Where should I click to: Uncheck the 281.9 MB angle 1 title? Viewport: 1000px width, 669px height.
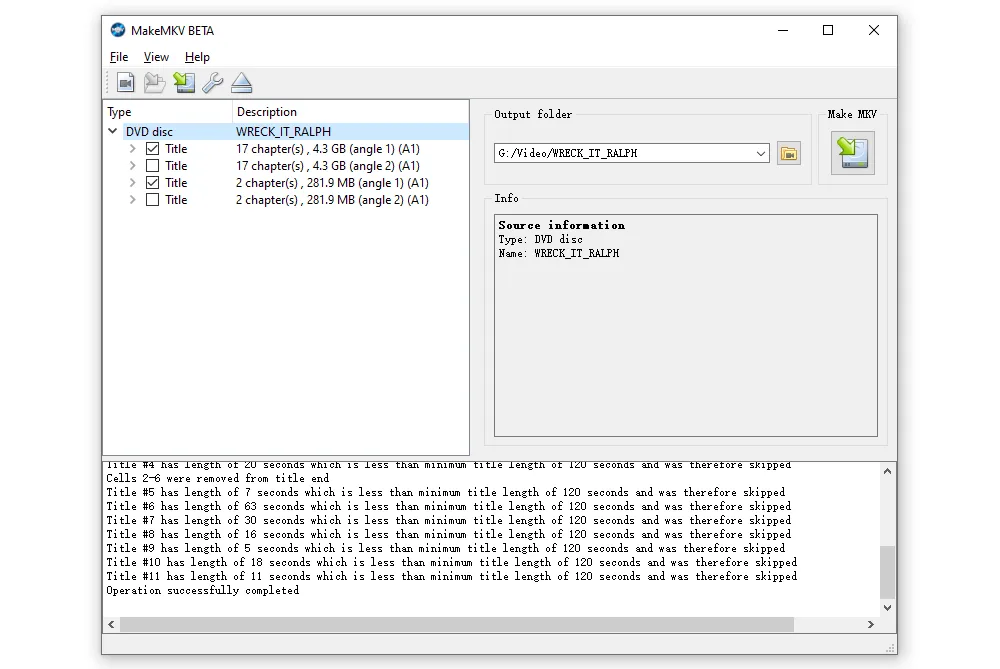(152, 182)
